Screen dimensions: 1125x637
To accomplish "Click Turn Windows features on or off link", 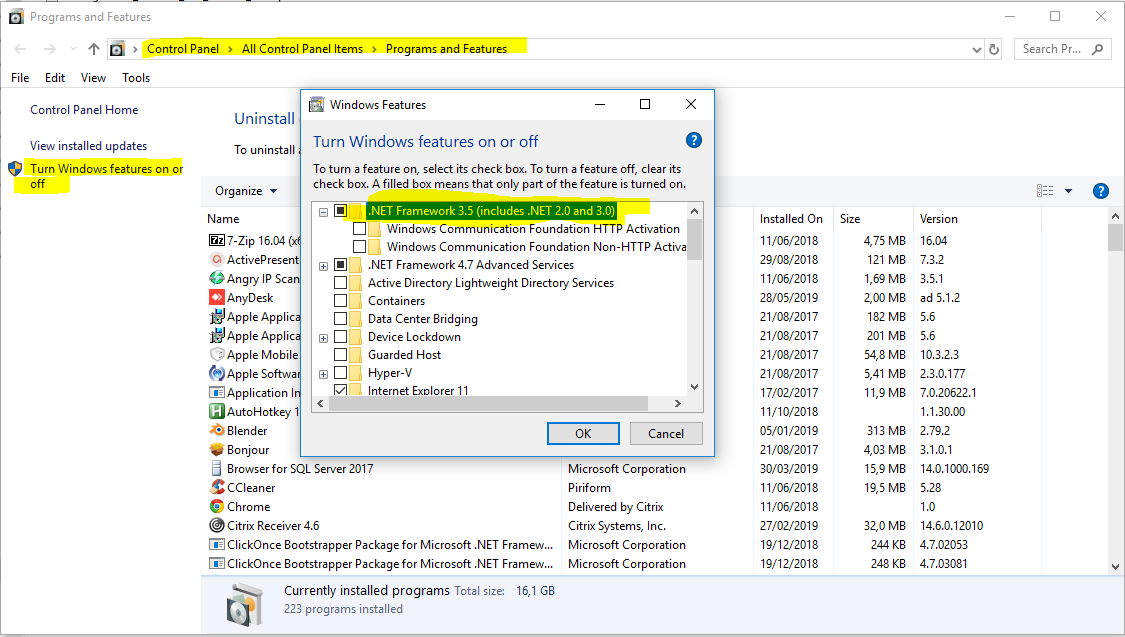I will click(x=106, y=176).
